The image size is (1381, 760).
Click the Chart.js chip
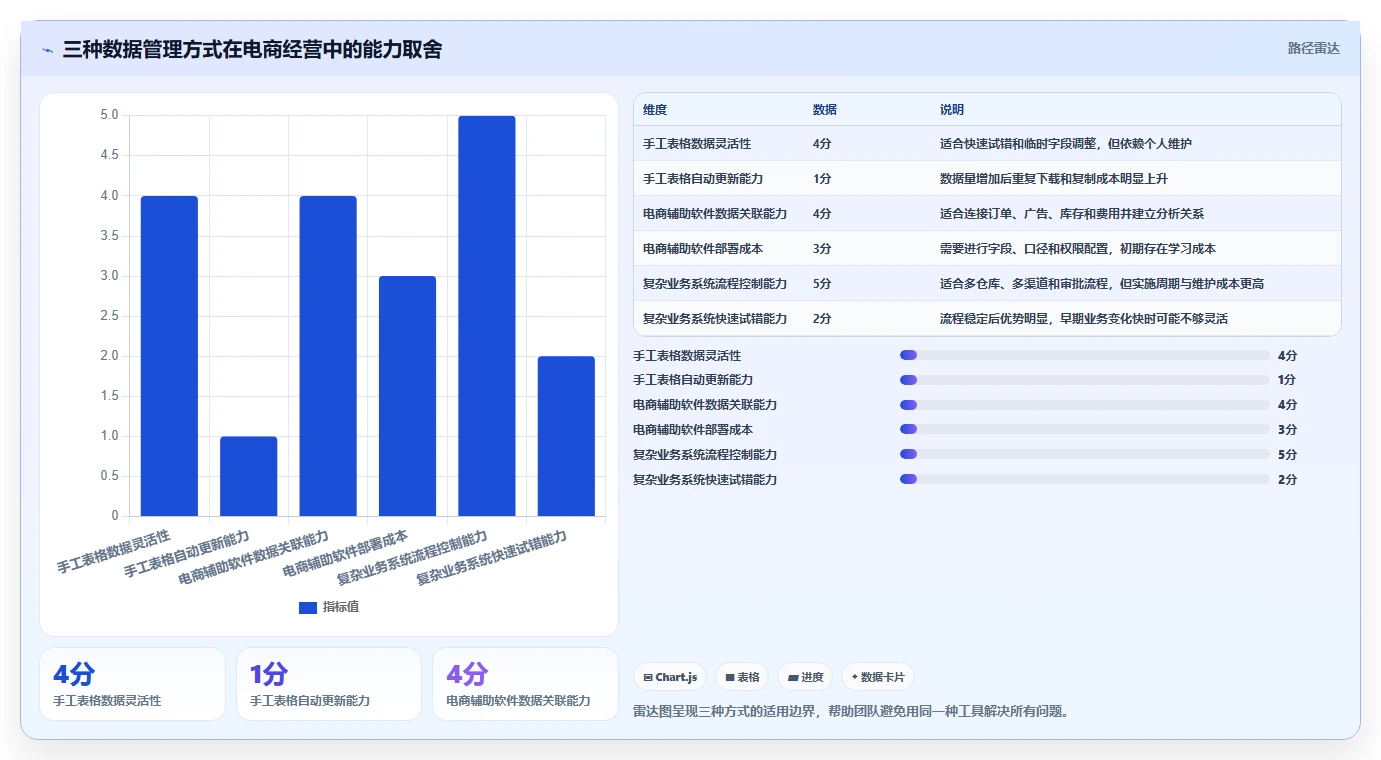tap(670, 677)
